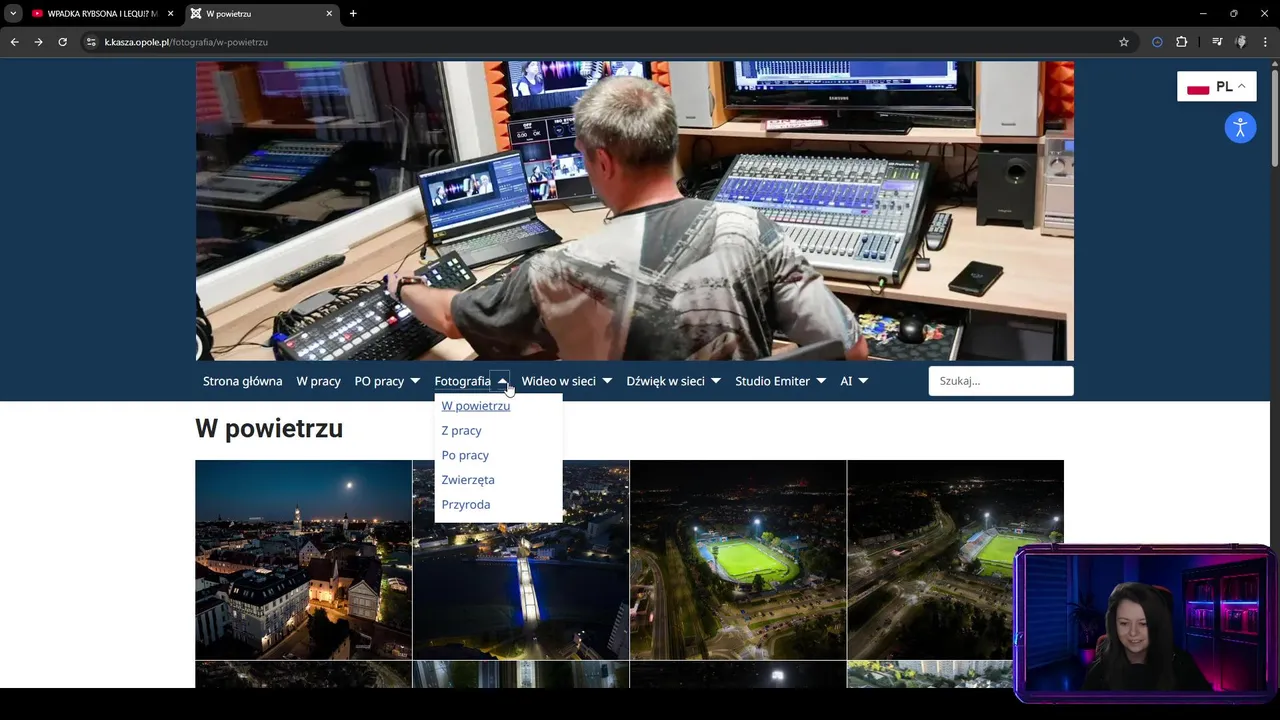Click the browser back arrow
The width and height of the screenshot is (1280, 720).
[x=14, y=42]
